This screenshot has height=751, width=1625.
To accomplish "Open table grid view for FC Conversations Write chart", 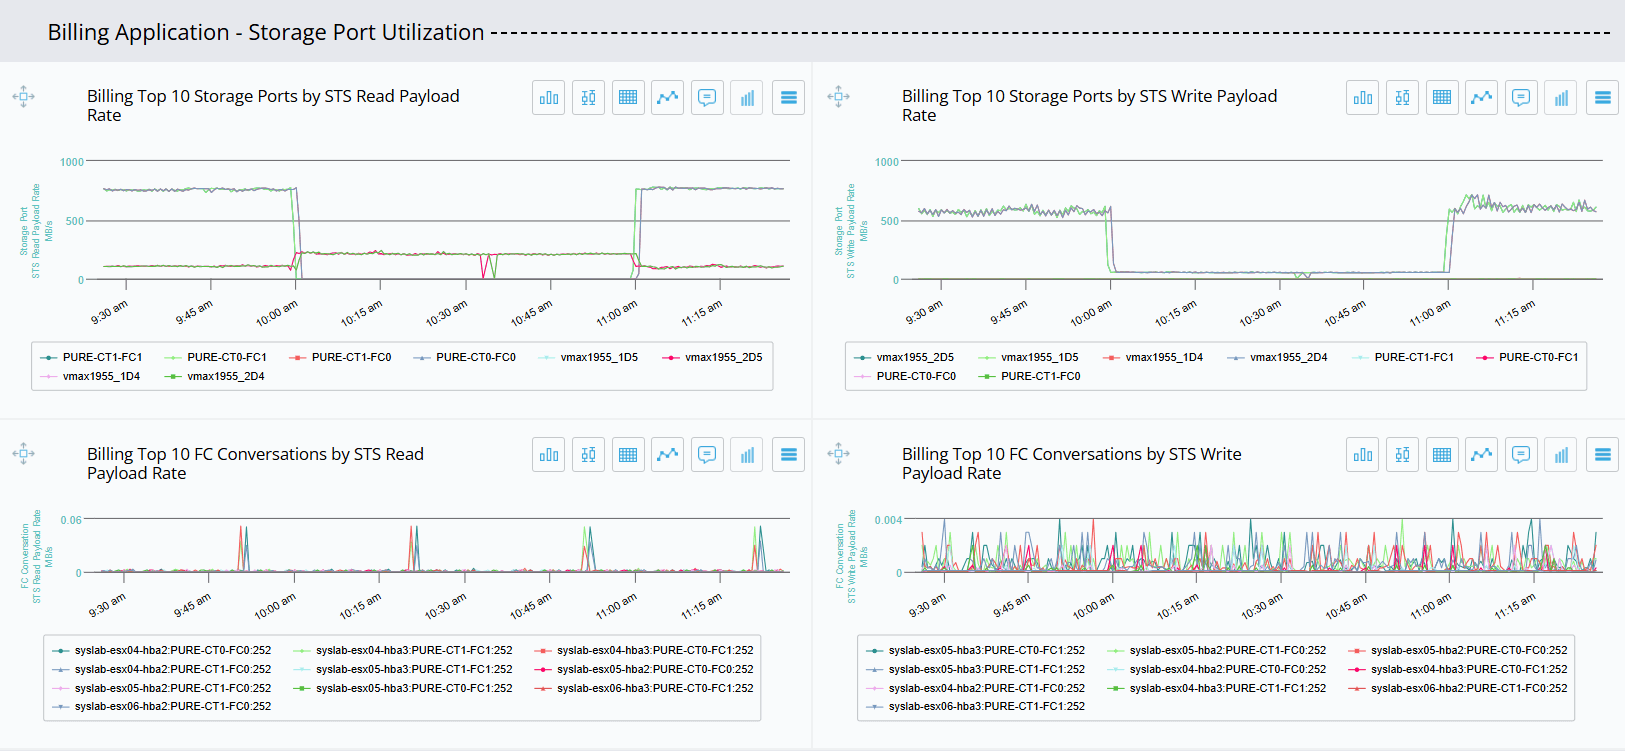I will click(x=1442, y=455).
